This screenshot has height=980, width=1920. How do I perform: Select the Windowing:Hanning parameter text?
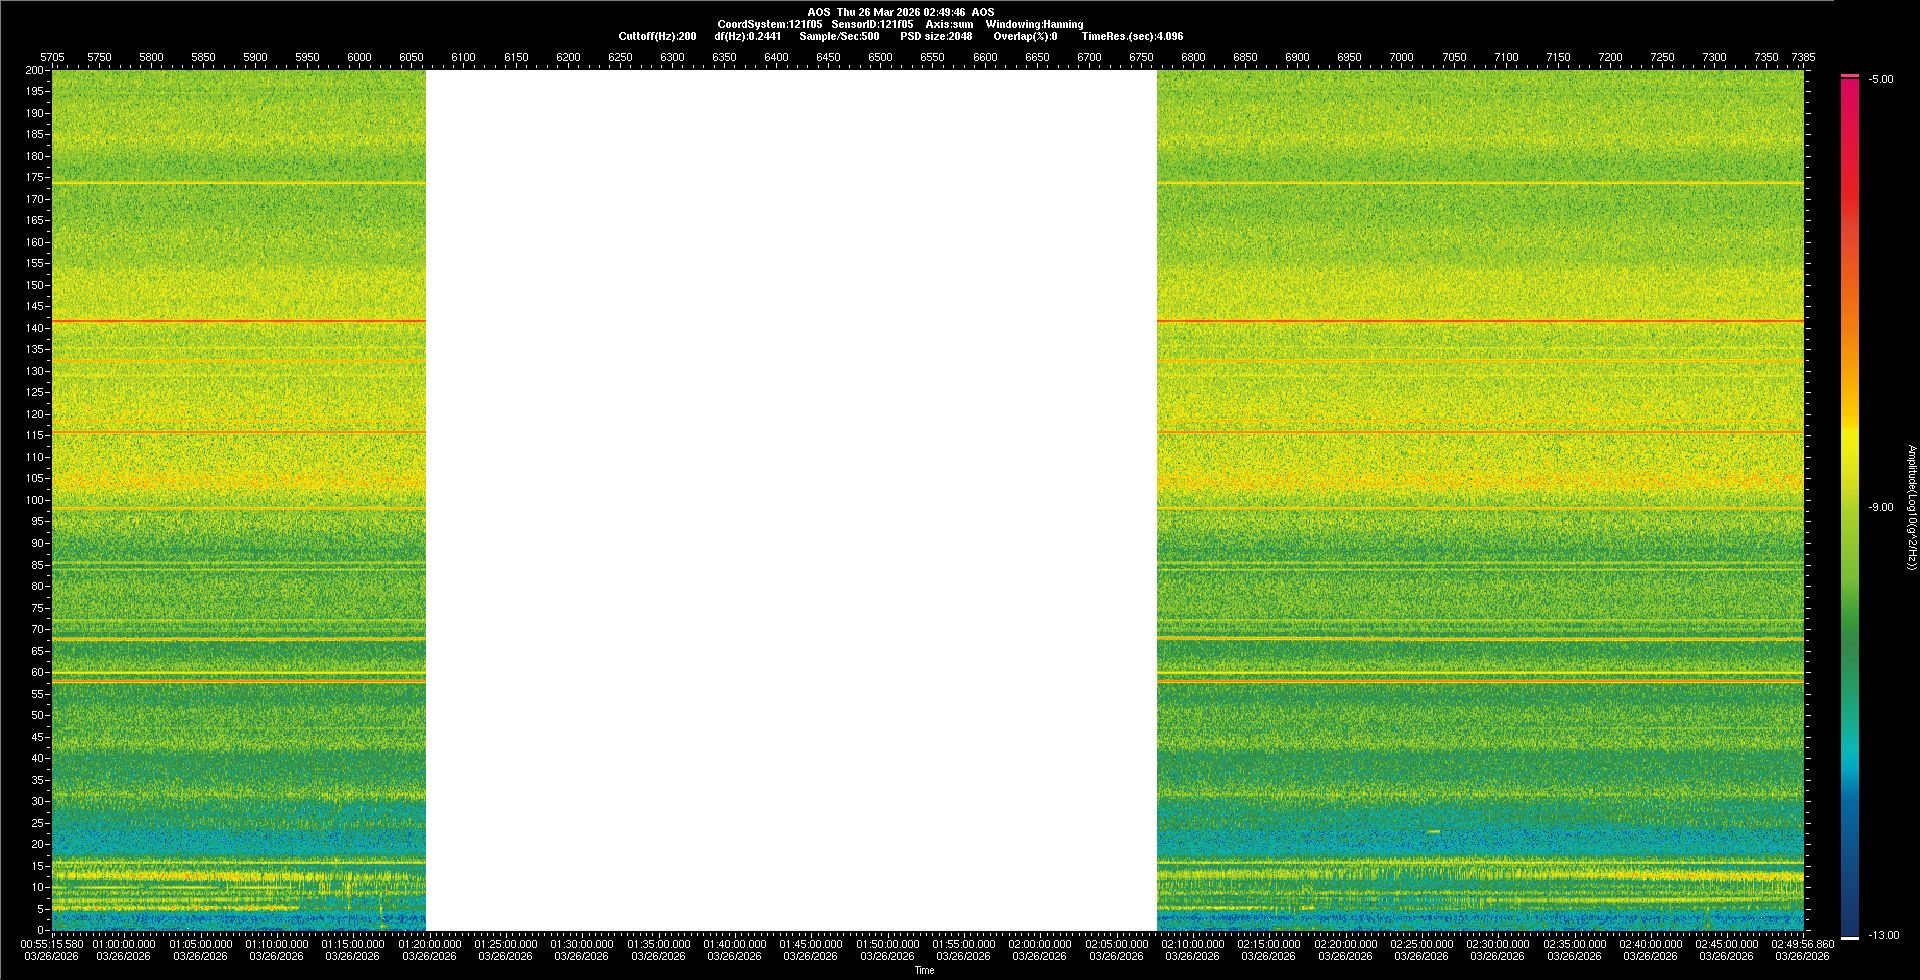point(1034,24)
